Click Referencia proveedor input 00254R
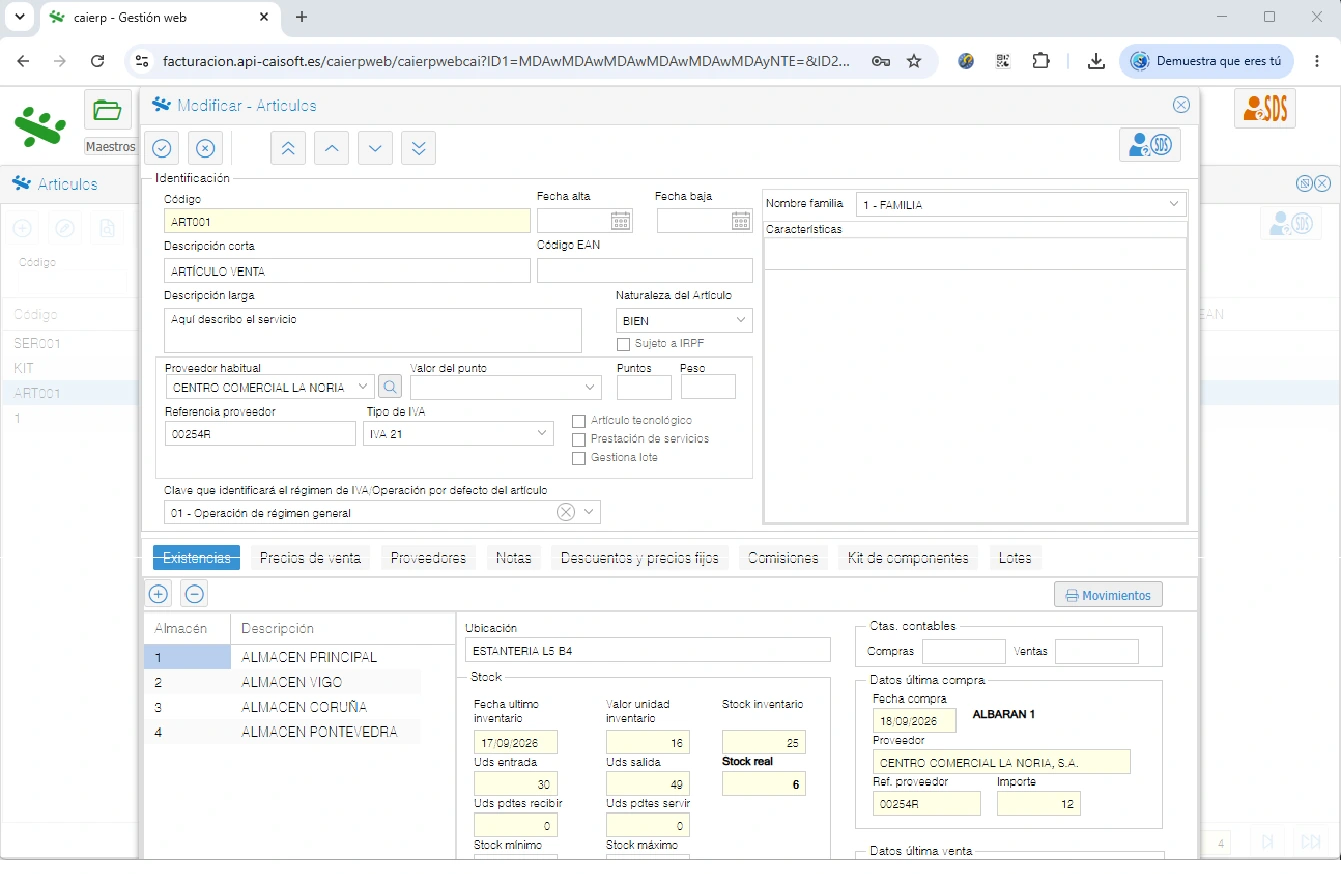 point(260,433)
